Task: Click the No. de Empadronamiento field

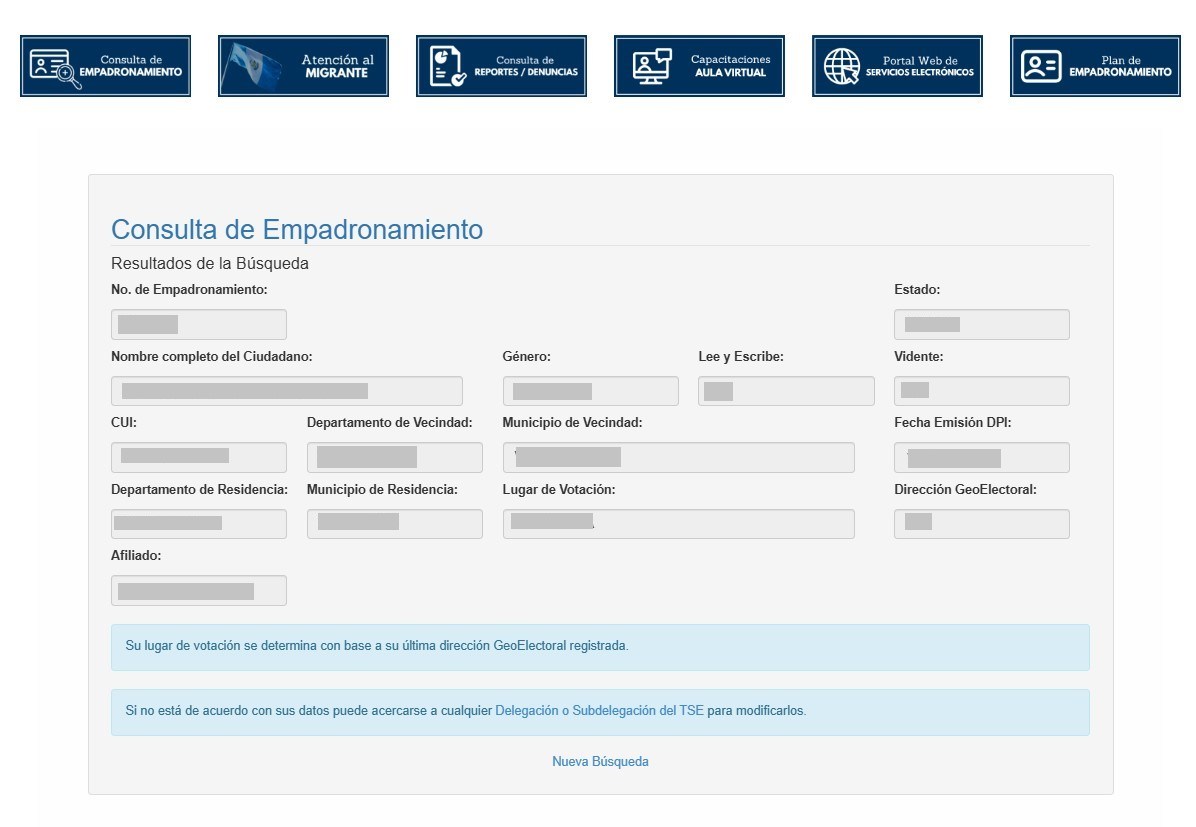Action: pyautogui.click(x=199, y=324)
